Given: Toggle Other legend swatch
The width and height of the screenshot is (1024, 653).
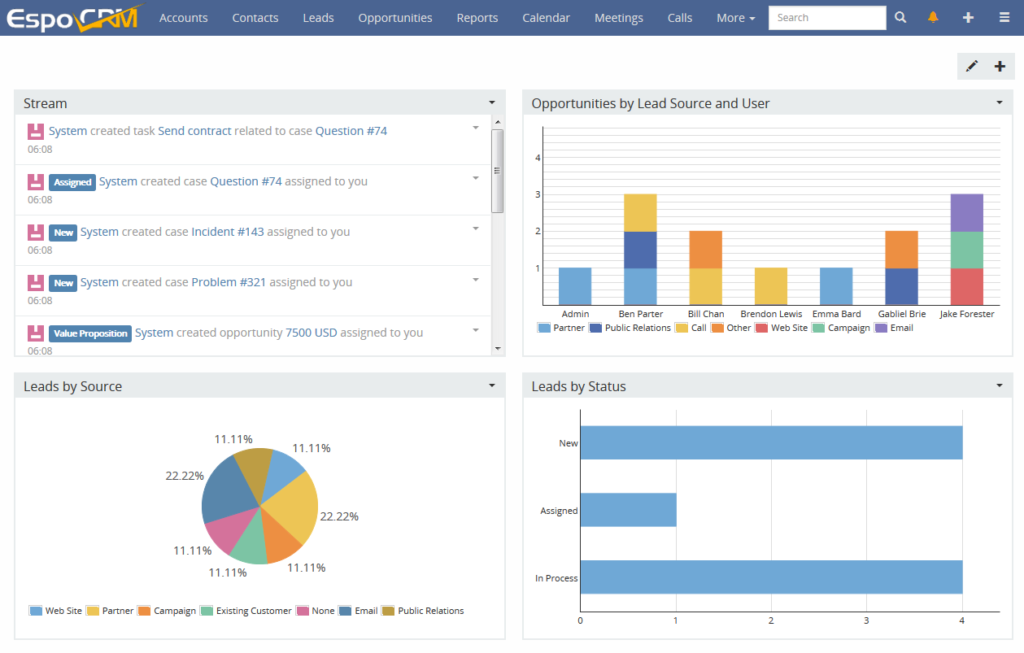Looking at the screenshot, I should (x=718, y=328).
